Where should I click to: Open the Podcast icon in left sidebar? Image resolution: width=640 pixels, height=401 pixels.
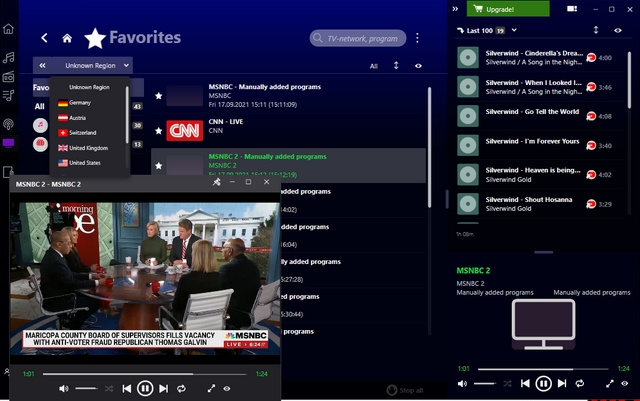(x=8, y=124)
